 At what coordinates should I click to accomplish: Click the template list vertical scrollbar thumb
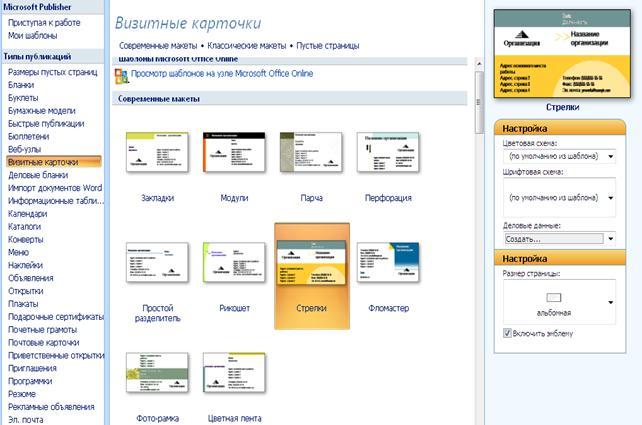click(x=478, y=102)
